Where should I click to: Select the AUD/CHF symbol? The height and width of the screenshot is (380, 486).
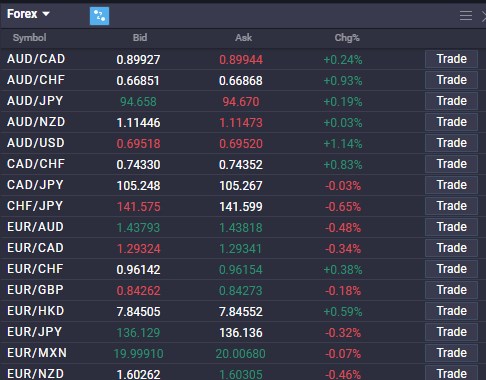[x=36, y=80]
